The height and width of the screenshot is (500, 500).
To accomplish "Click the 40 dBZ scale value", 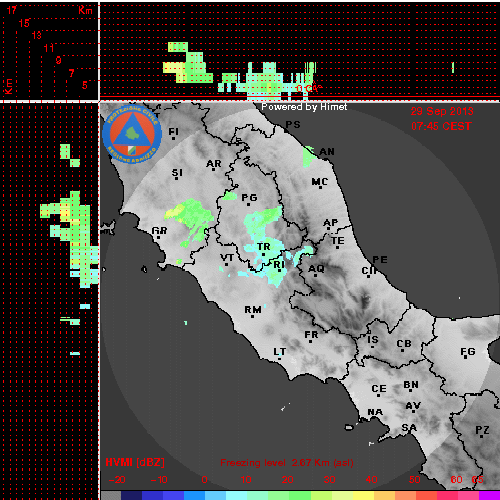I will point(371,480).
